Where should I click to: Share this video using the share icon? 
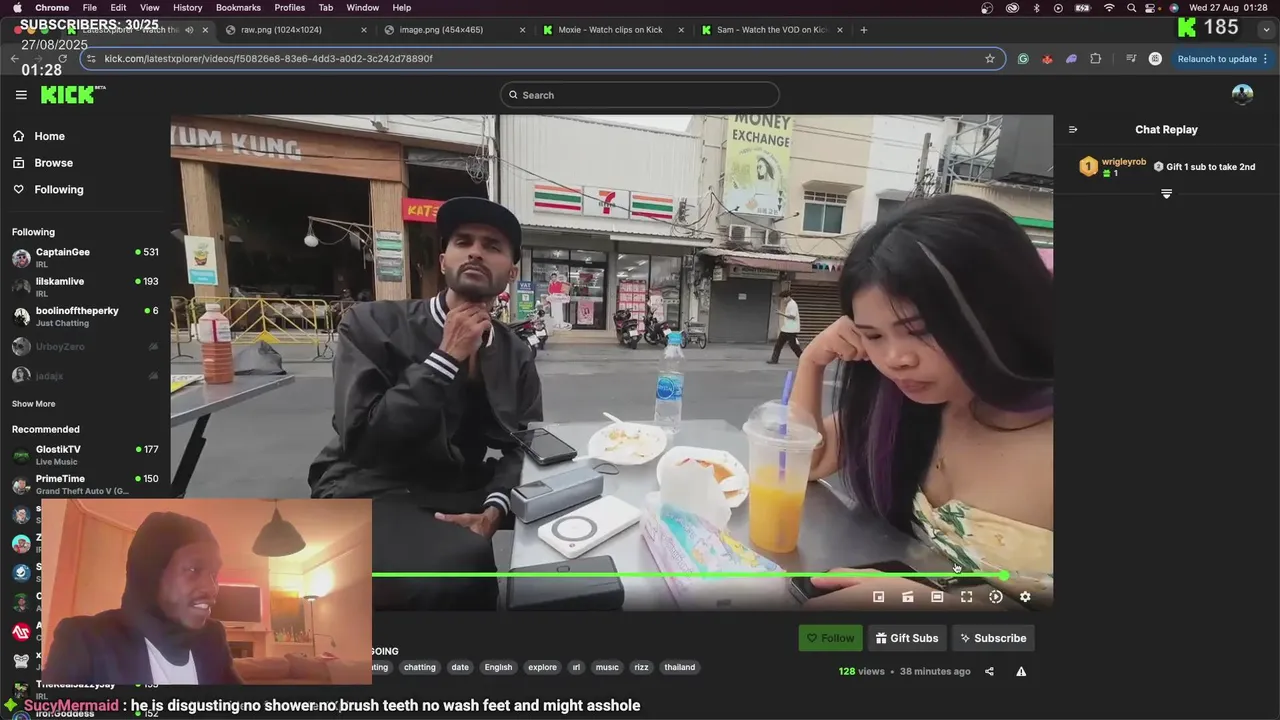989,671
